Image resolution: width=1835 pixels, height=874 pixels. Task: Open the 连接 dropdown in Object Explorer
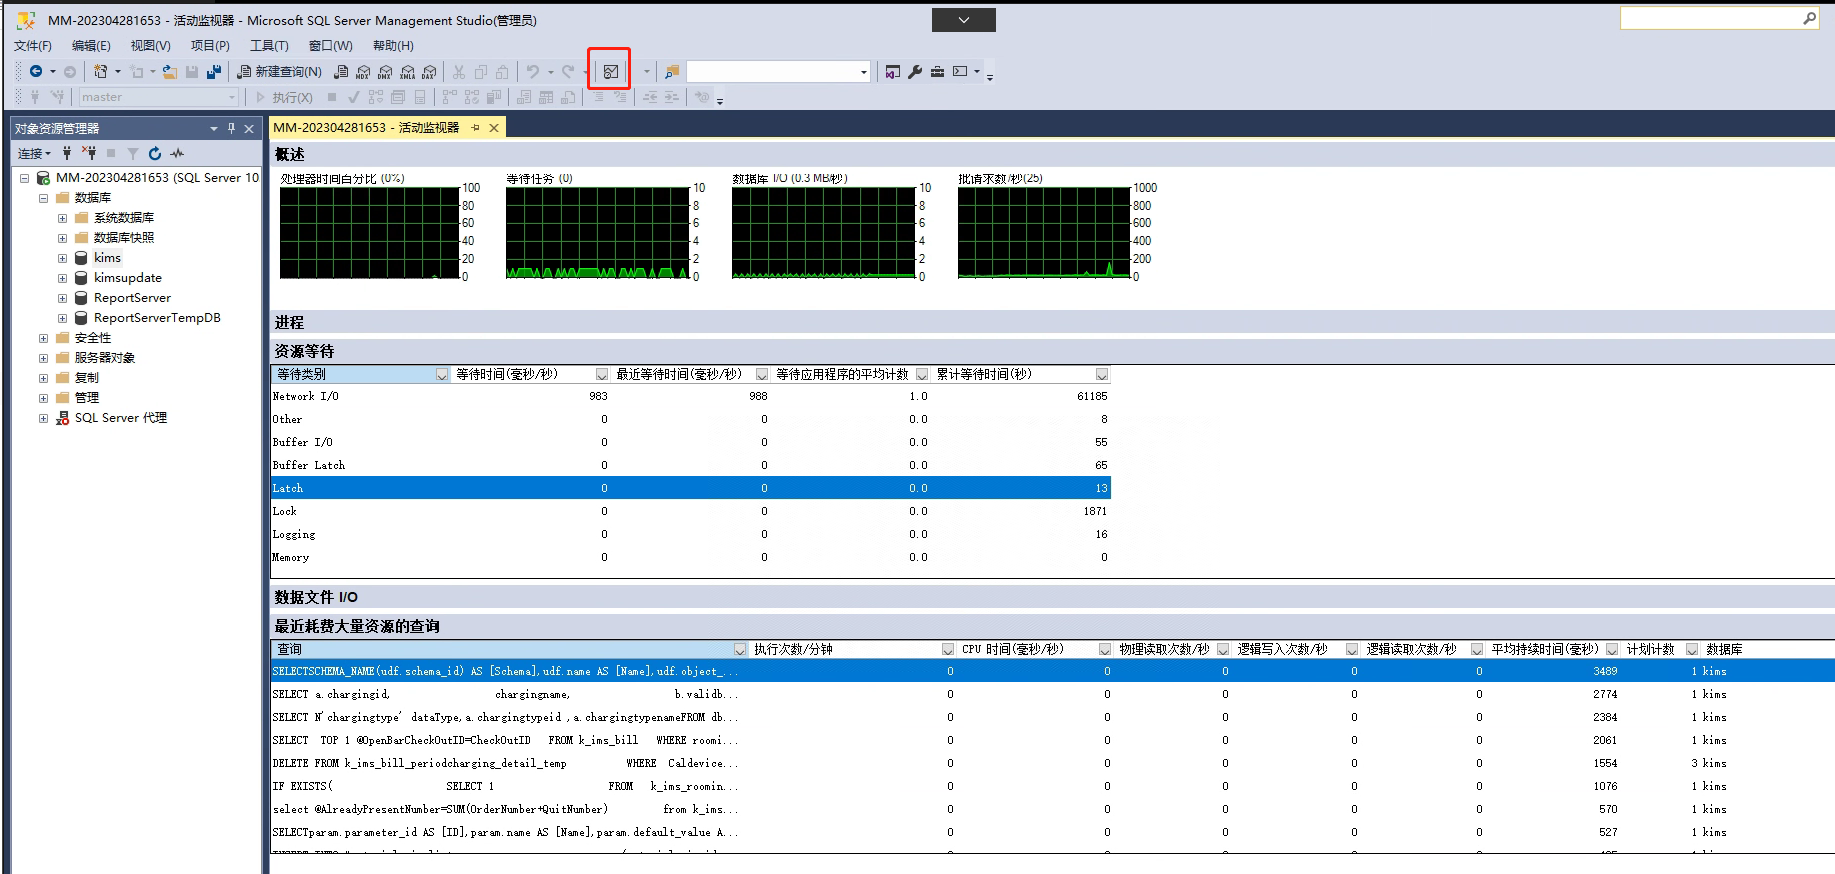click(34, 153)
